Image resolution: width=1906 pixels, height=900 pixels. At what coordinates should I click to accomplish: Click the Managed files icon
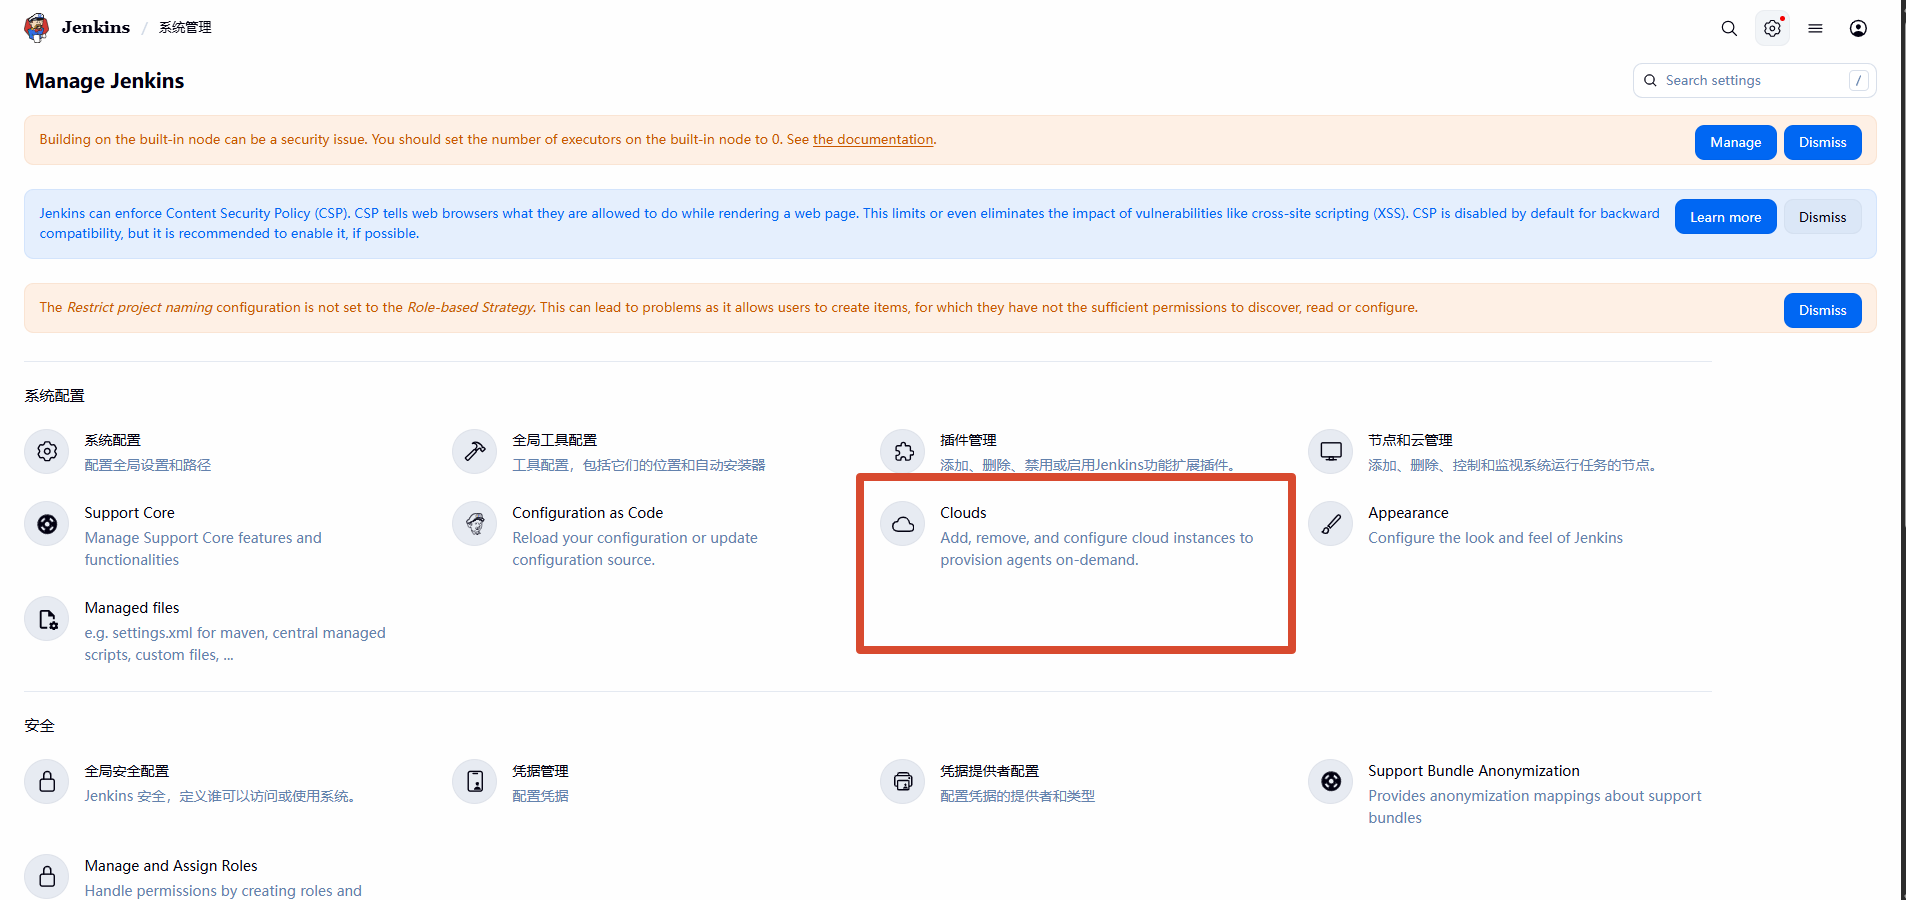point(47,620)
